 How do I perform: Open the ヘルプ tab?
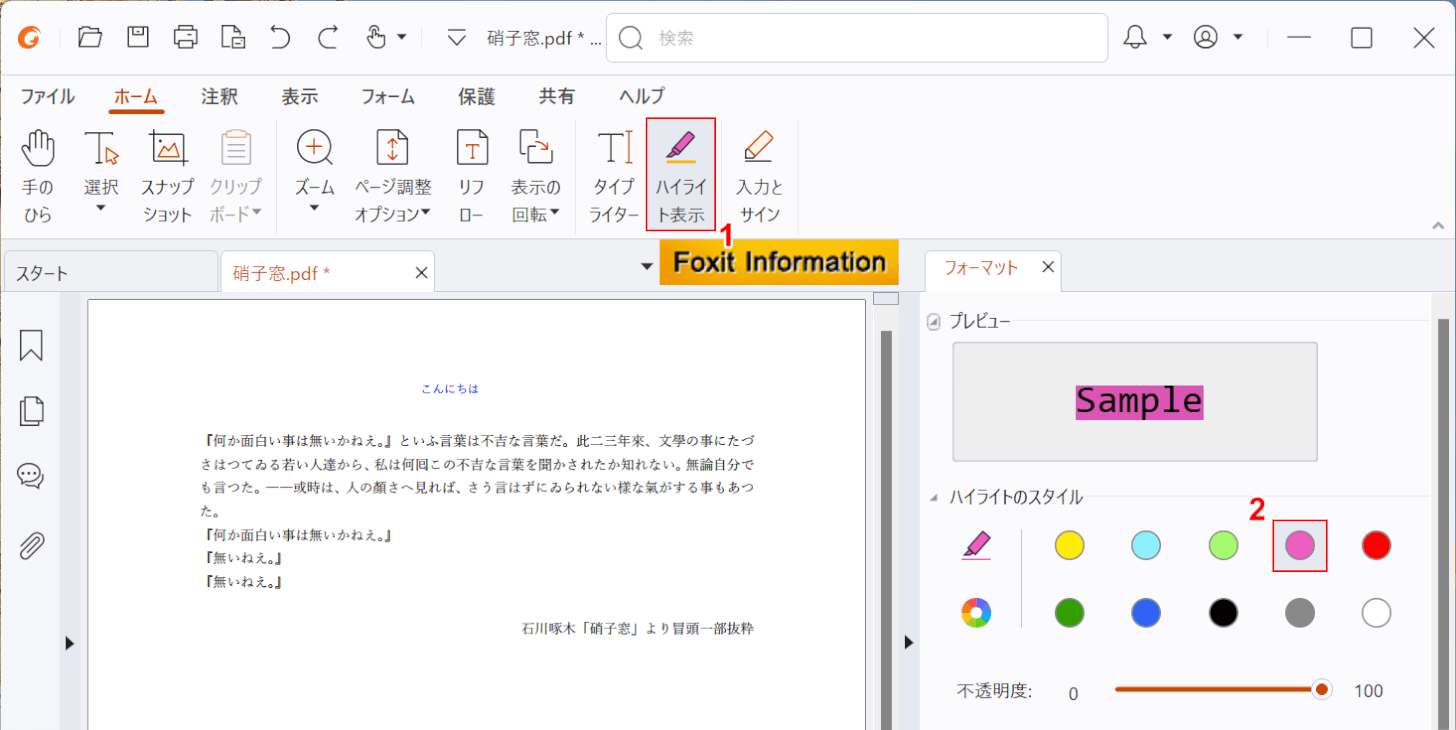[642, 97]
